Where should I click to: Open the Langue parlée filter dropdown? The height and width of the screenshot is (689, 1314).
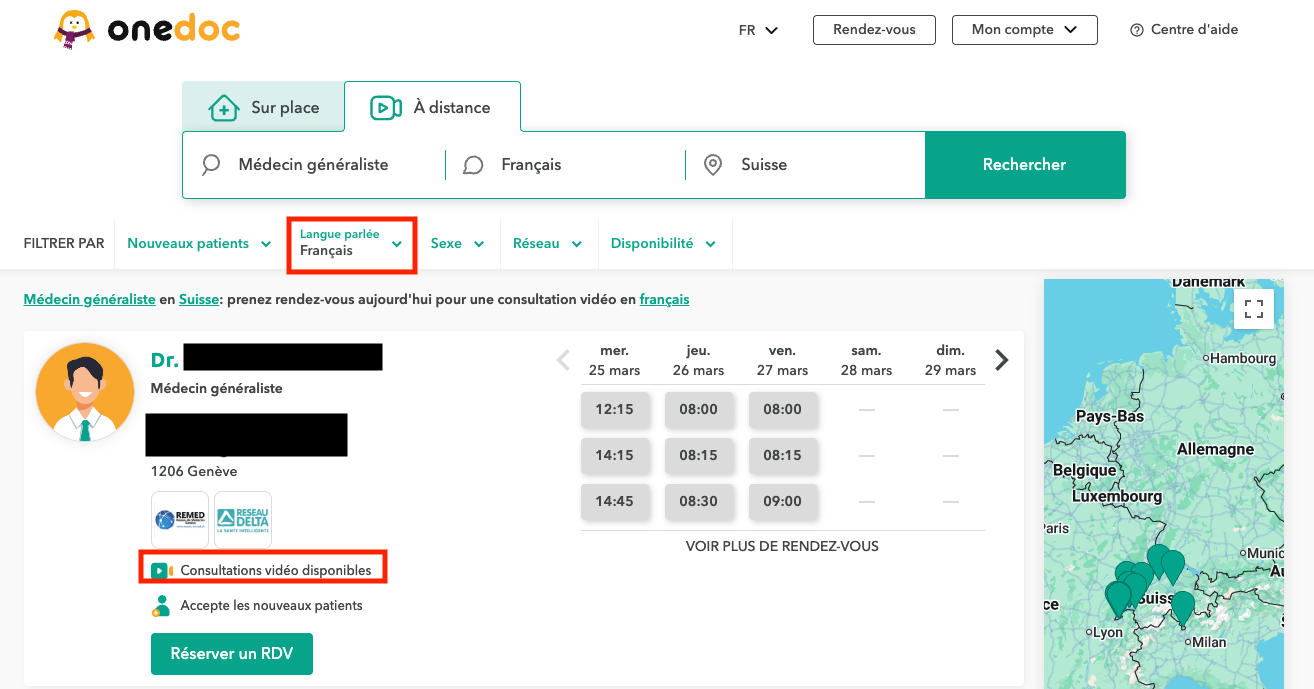352,243
